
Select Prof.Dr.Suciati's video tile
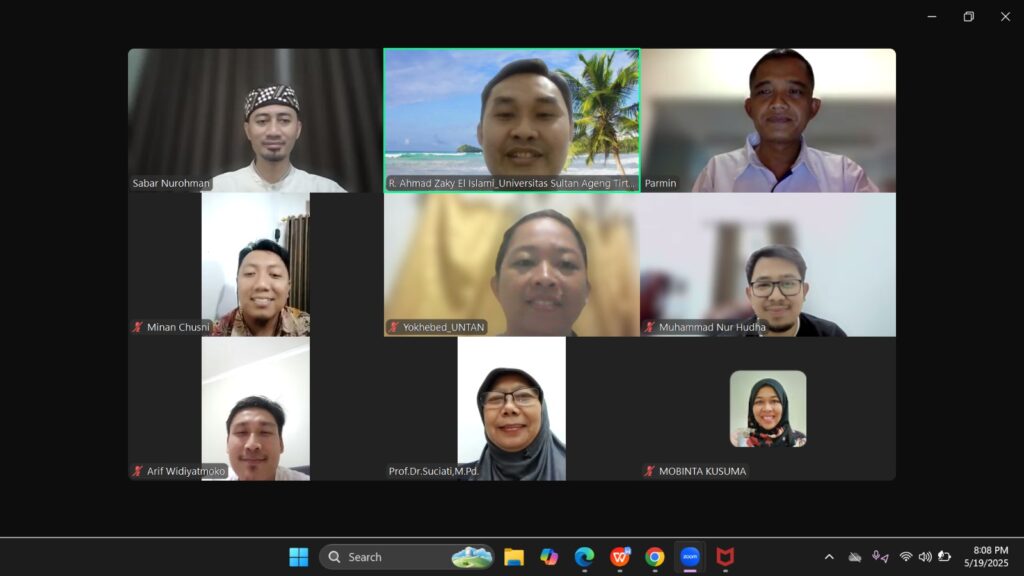pos(511,409)
